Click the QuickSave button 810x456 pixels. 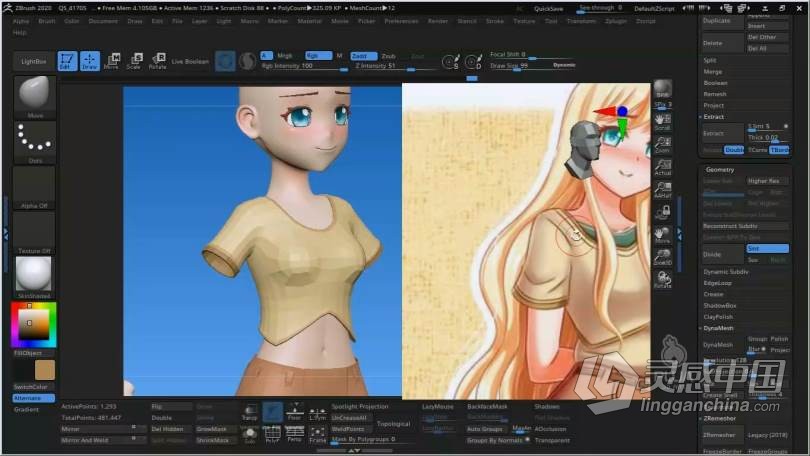549,9
